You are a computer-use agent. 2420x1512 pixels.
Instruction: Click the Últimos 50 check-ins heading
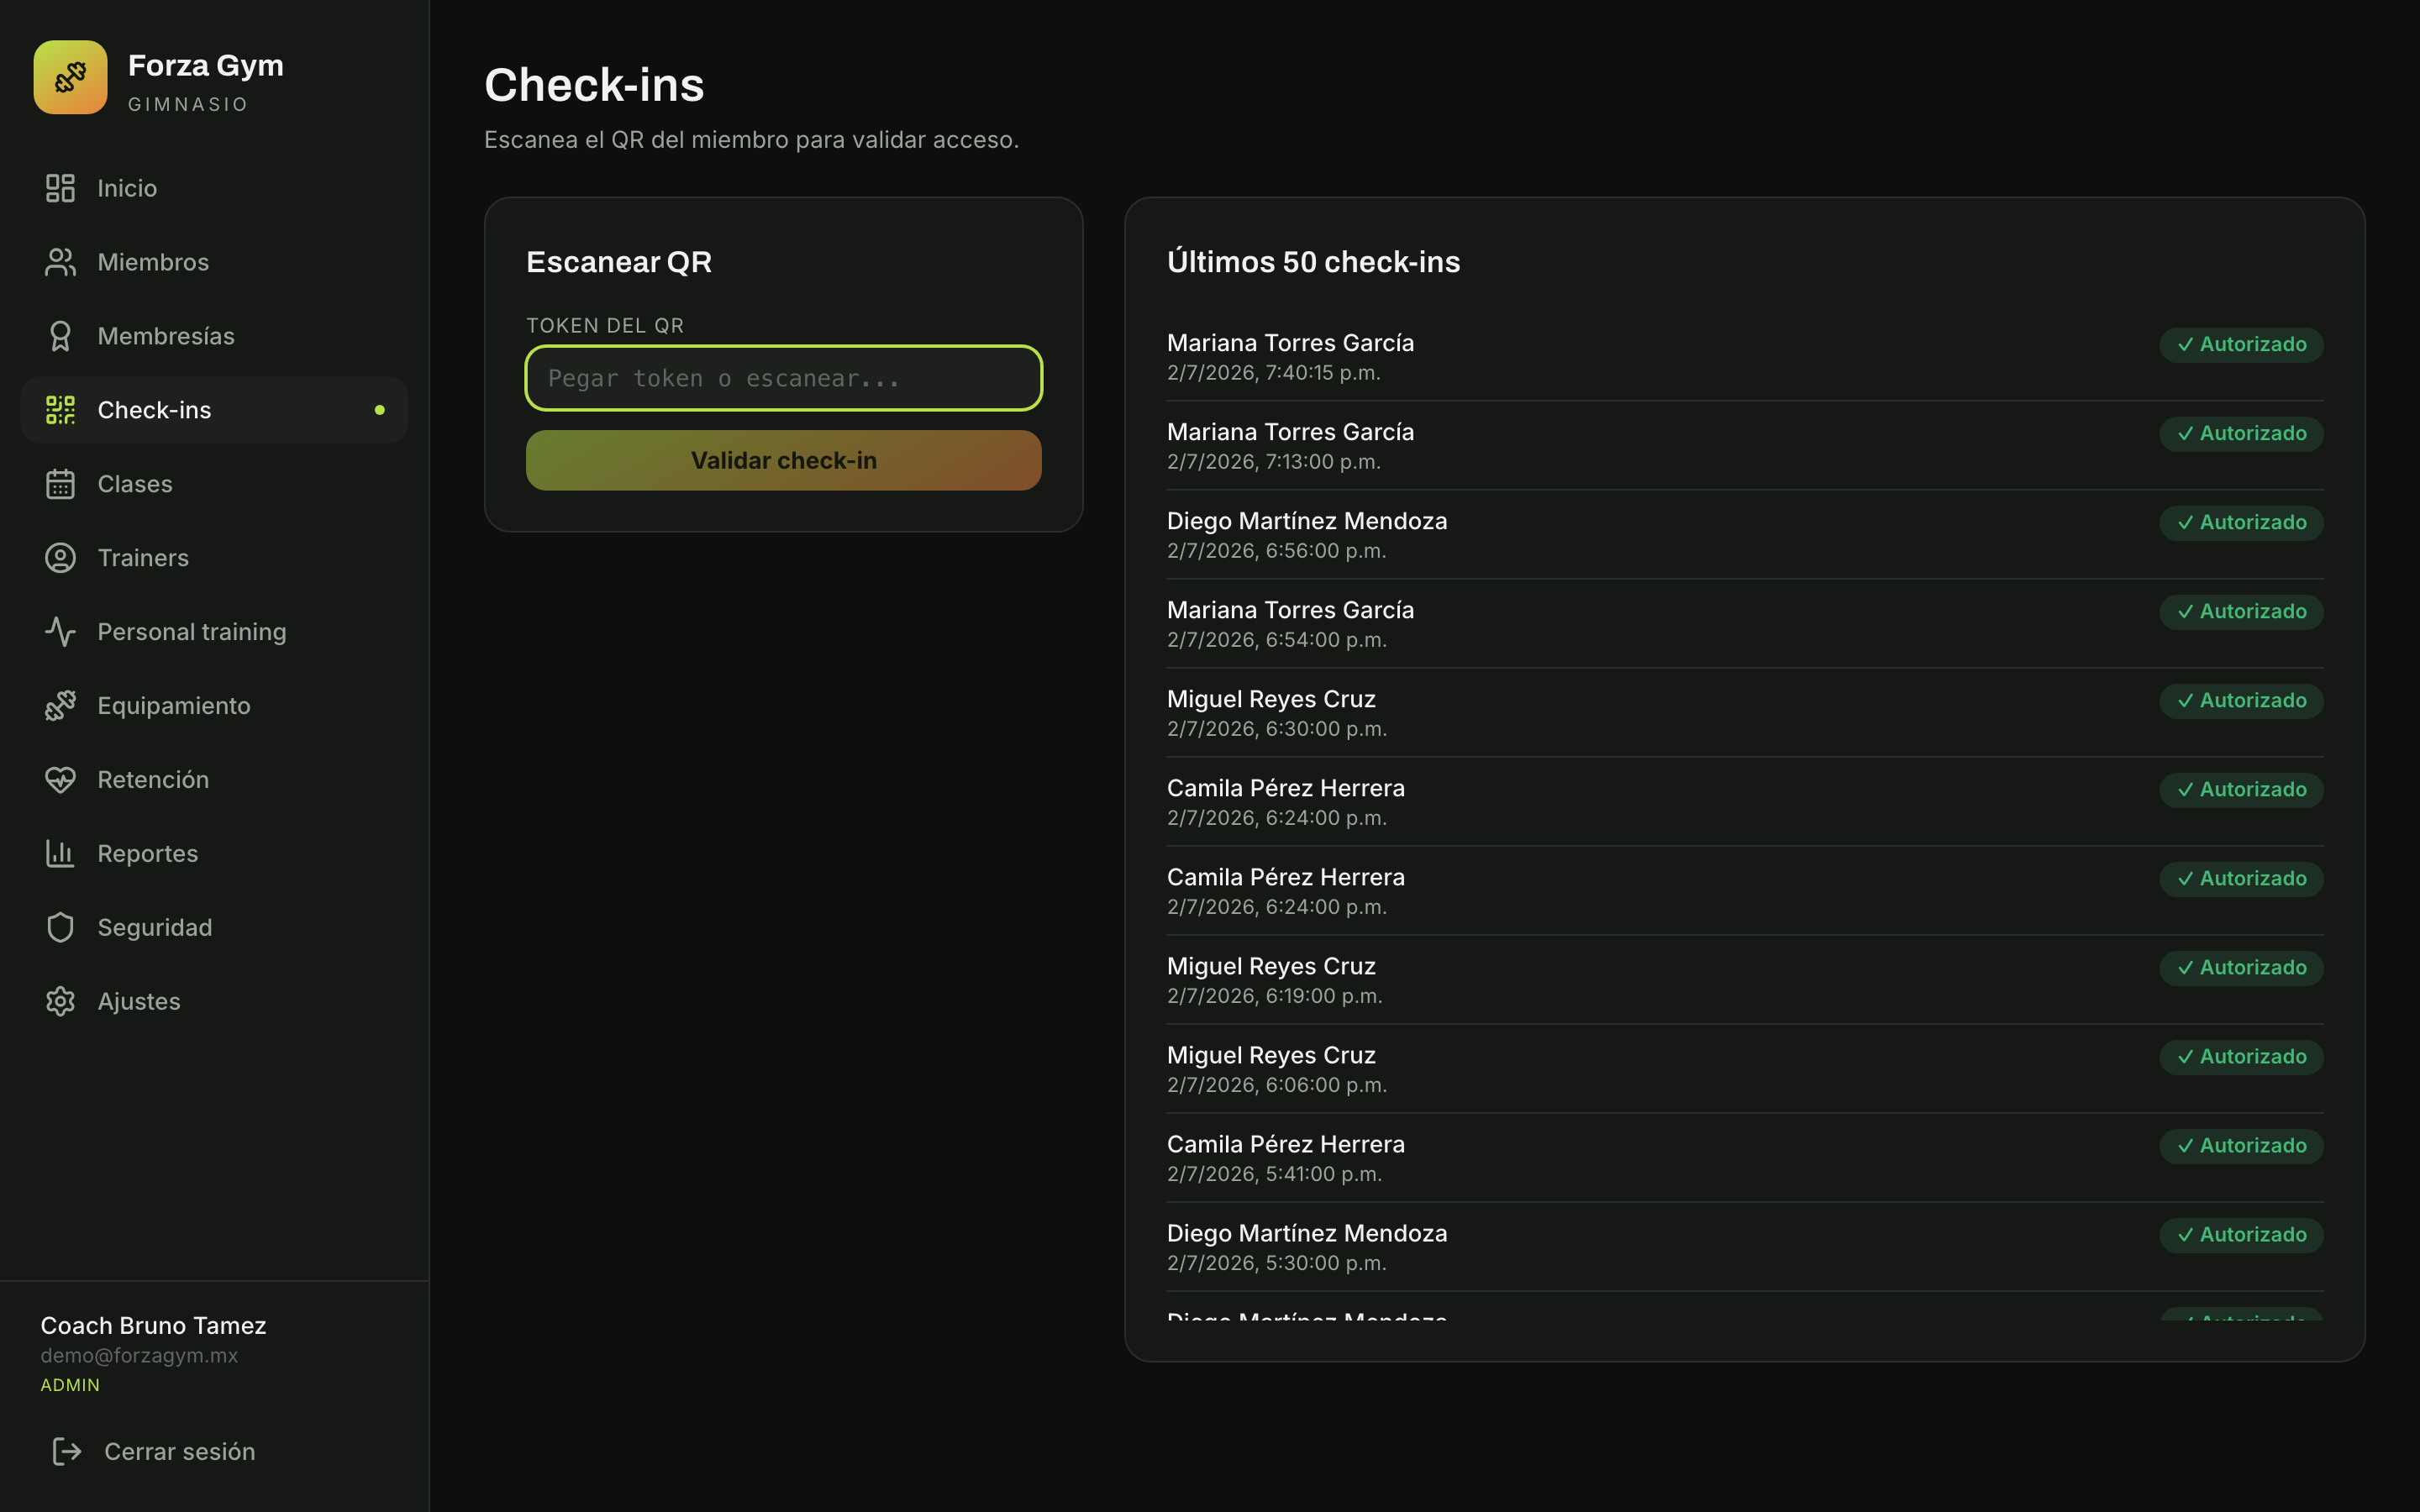(x=1313, y=262)
